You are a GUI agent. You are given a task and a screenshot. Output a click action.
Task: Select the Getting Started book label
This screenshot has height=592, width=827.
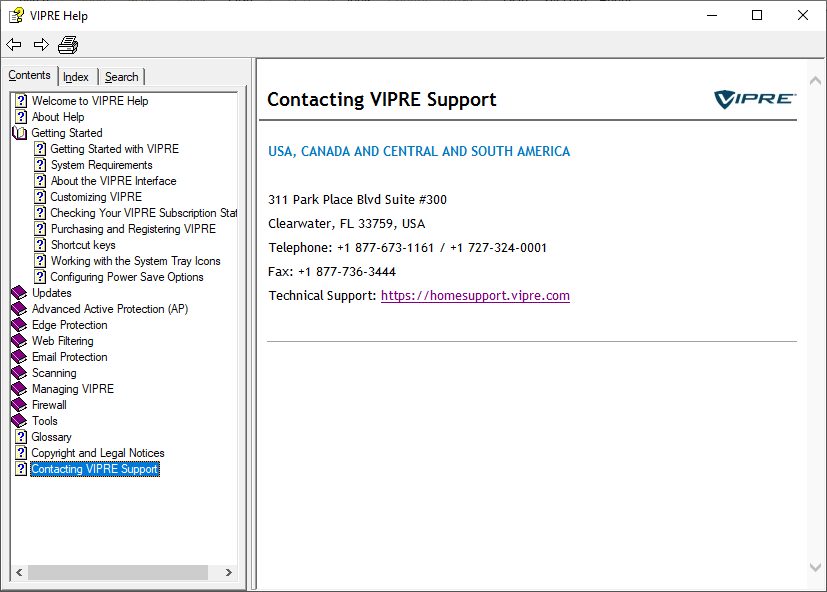[67, 133]
